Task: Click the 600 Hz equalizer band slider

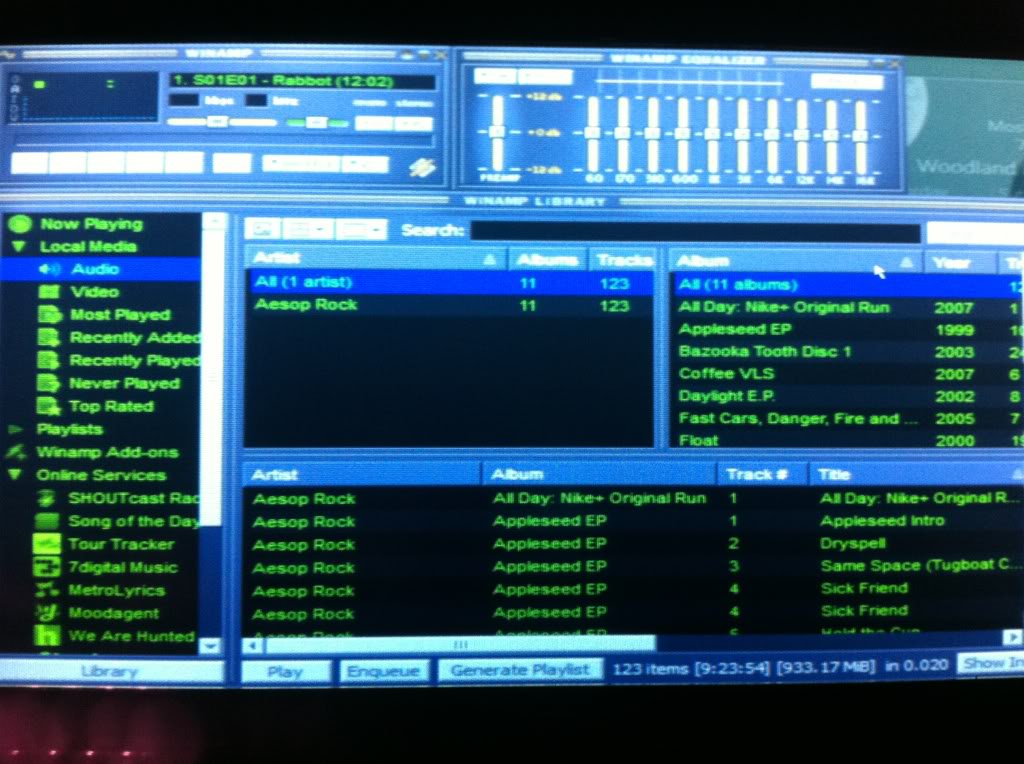Action: 682,135
